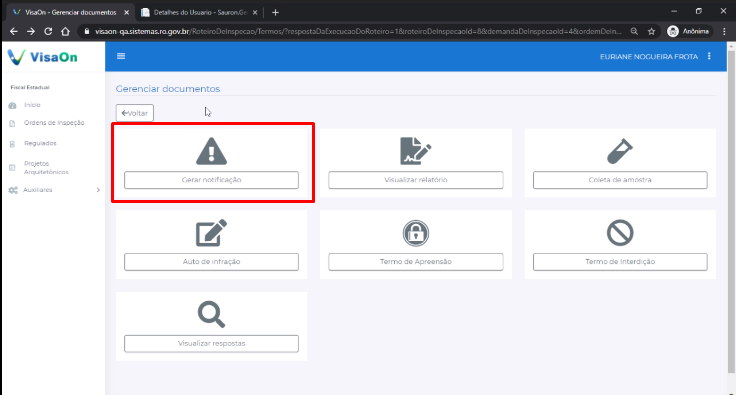Click the test tube sample icon
The width and height of the screenshot is (736, 395).
(620, 151)
